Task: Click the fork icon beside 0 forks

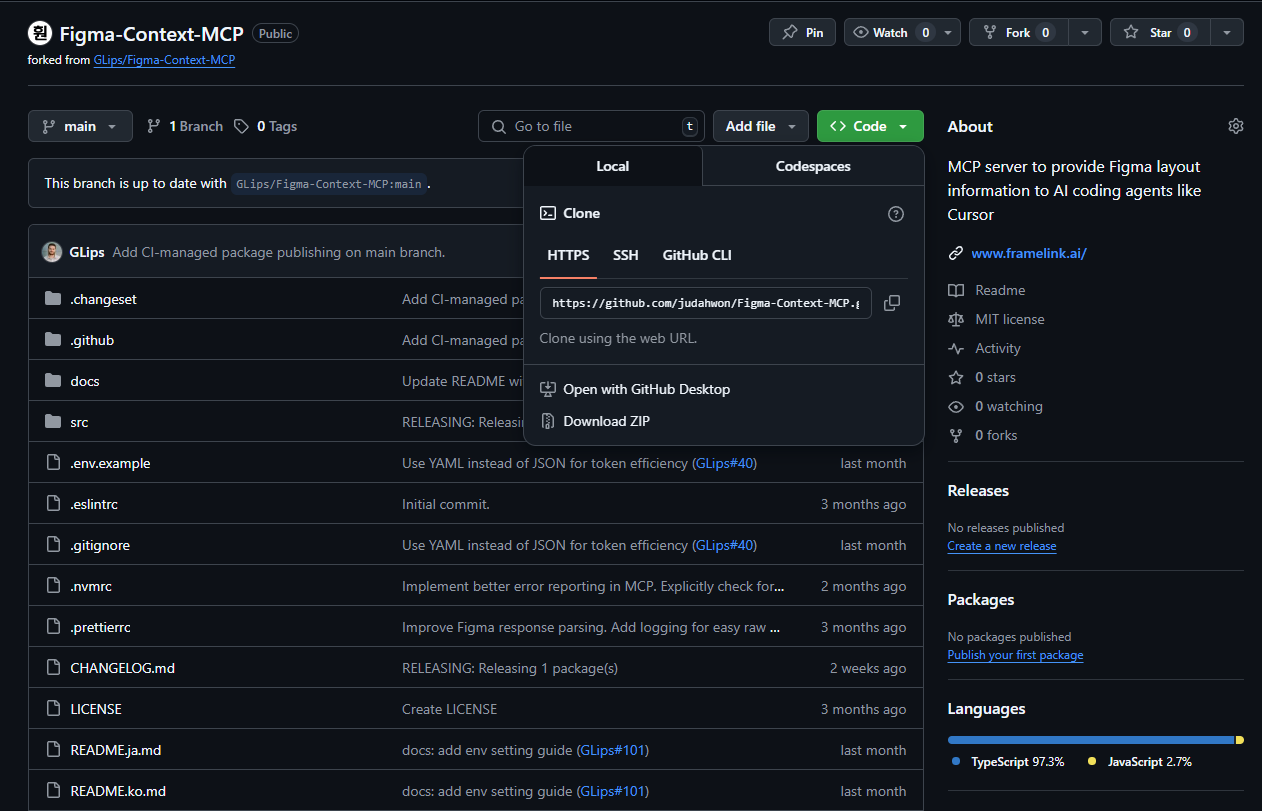Action: click(x=956, y=435)
